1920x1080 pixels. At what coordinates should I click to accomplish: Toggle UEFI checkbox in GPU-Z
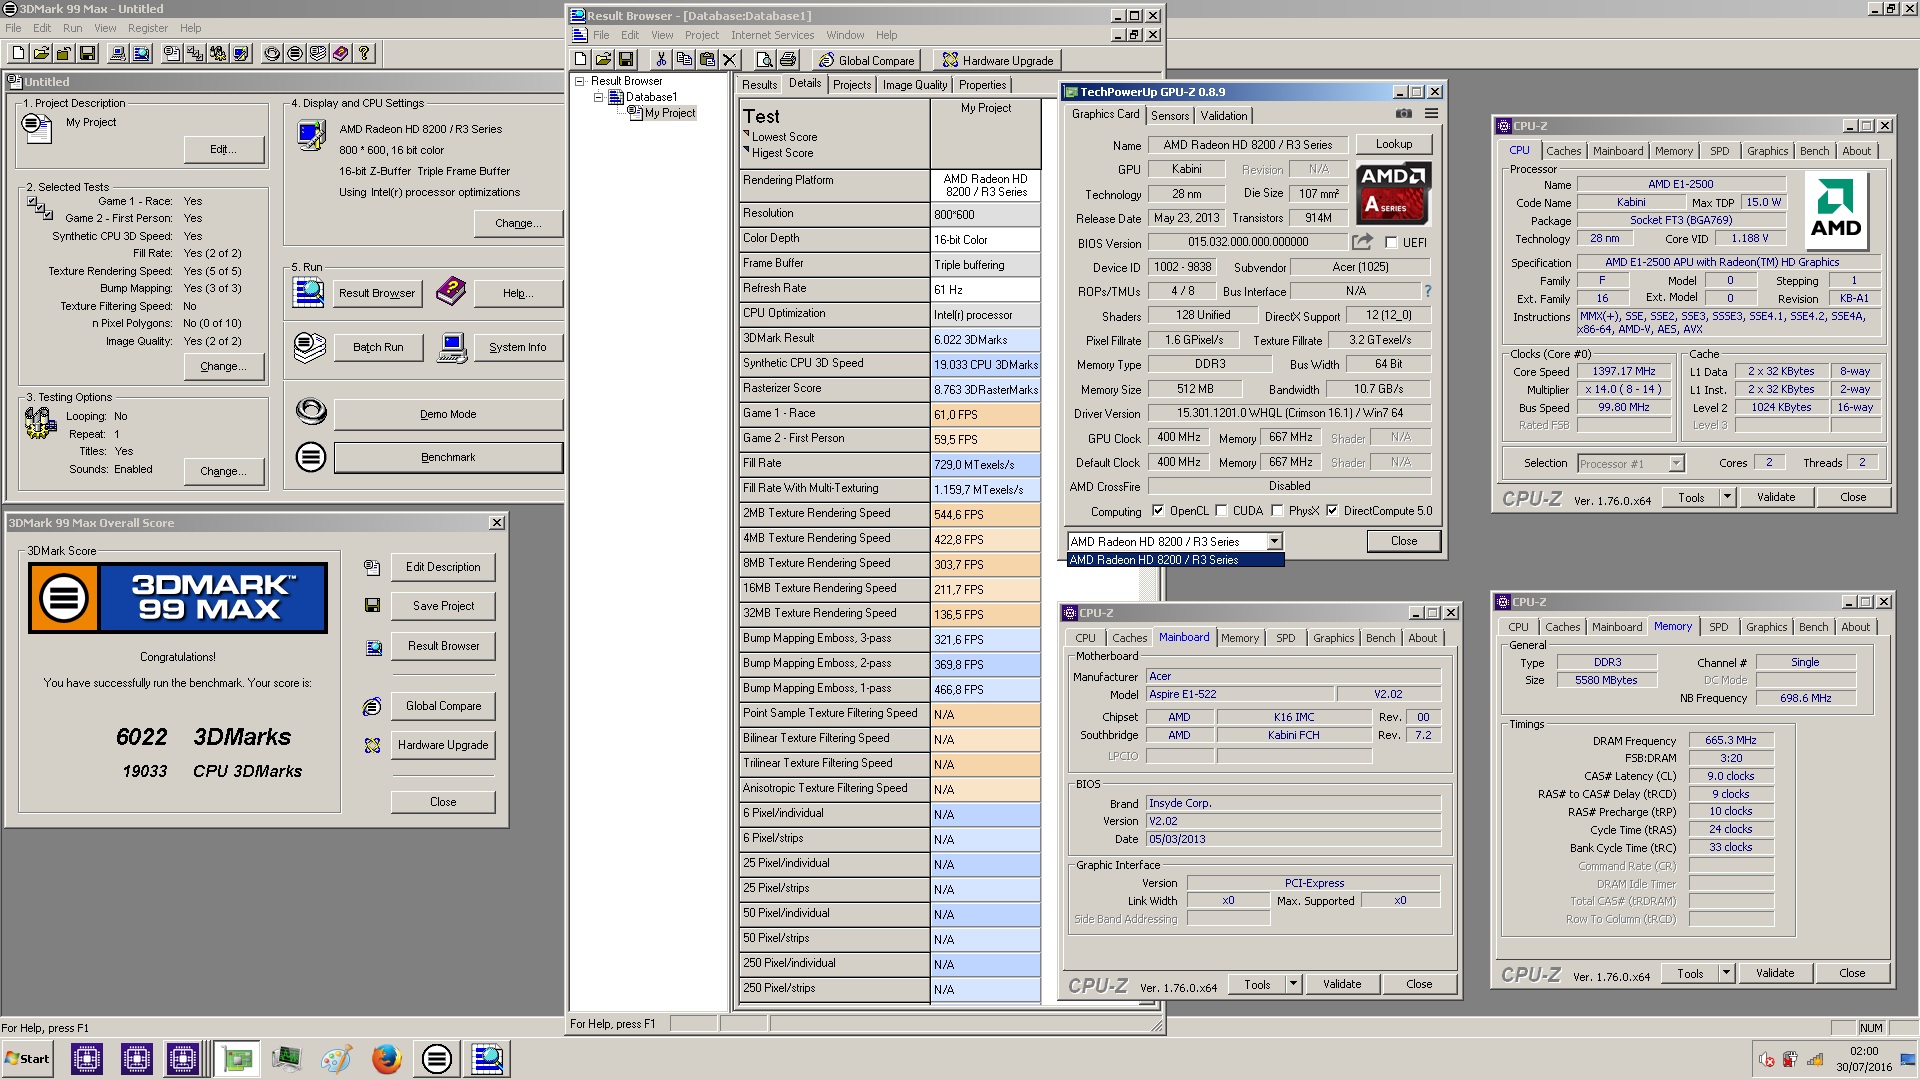coord(1391,243)
